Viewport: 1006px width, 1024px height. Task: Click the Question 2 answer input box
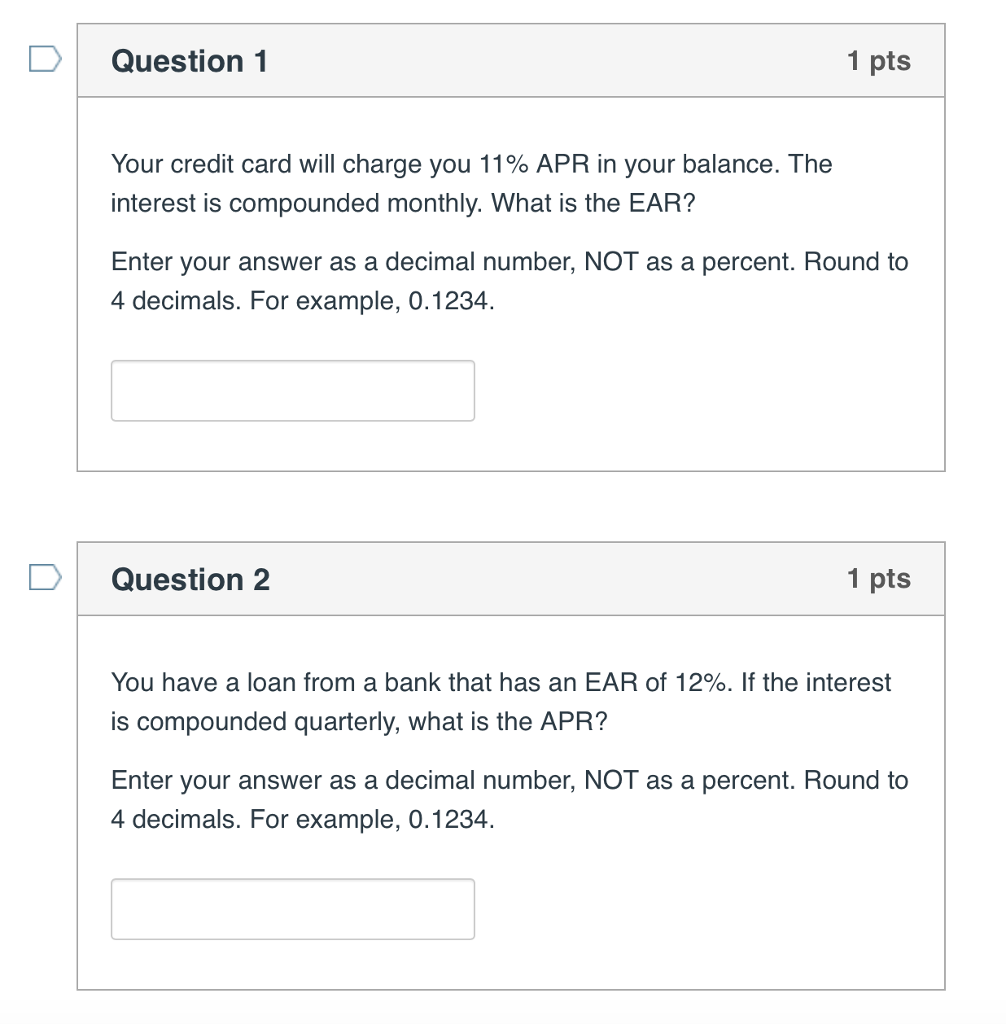292,909
